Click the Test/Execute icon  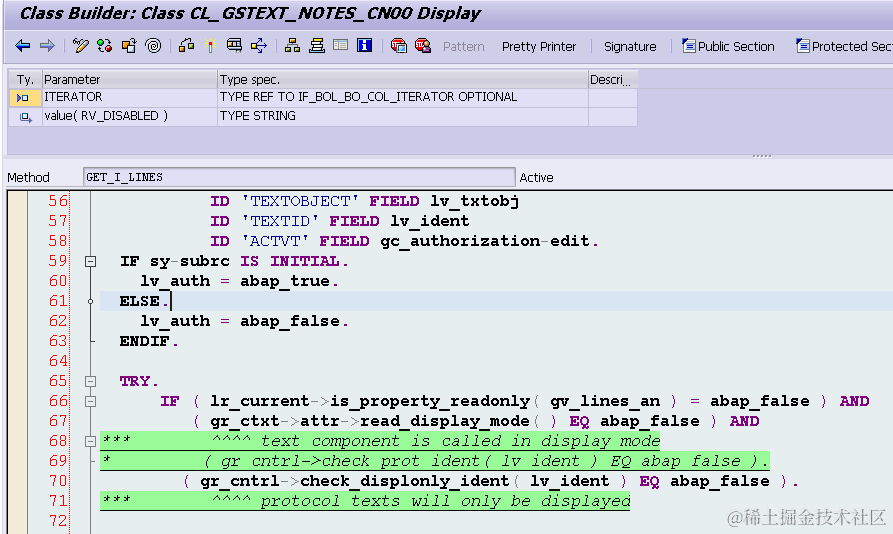pyautogui.click(x=234, y=46)
